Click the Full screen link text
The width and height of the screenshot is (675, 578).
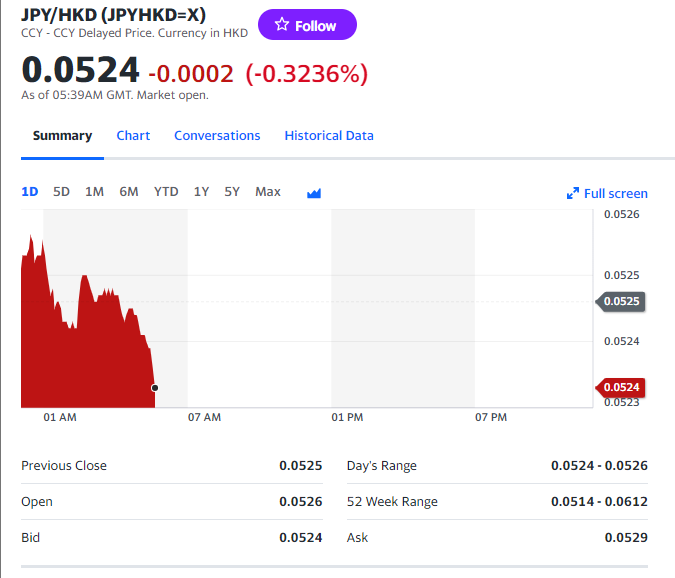pyautogui.click(x=615, y=194)
